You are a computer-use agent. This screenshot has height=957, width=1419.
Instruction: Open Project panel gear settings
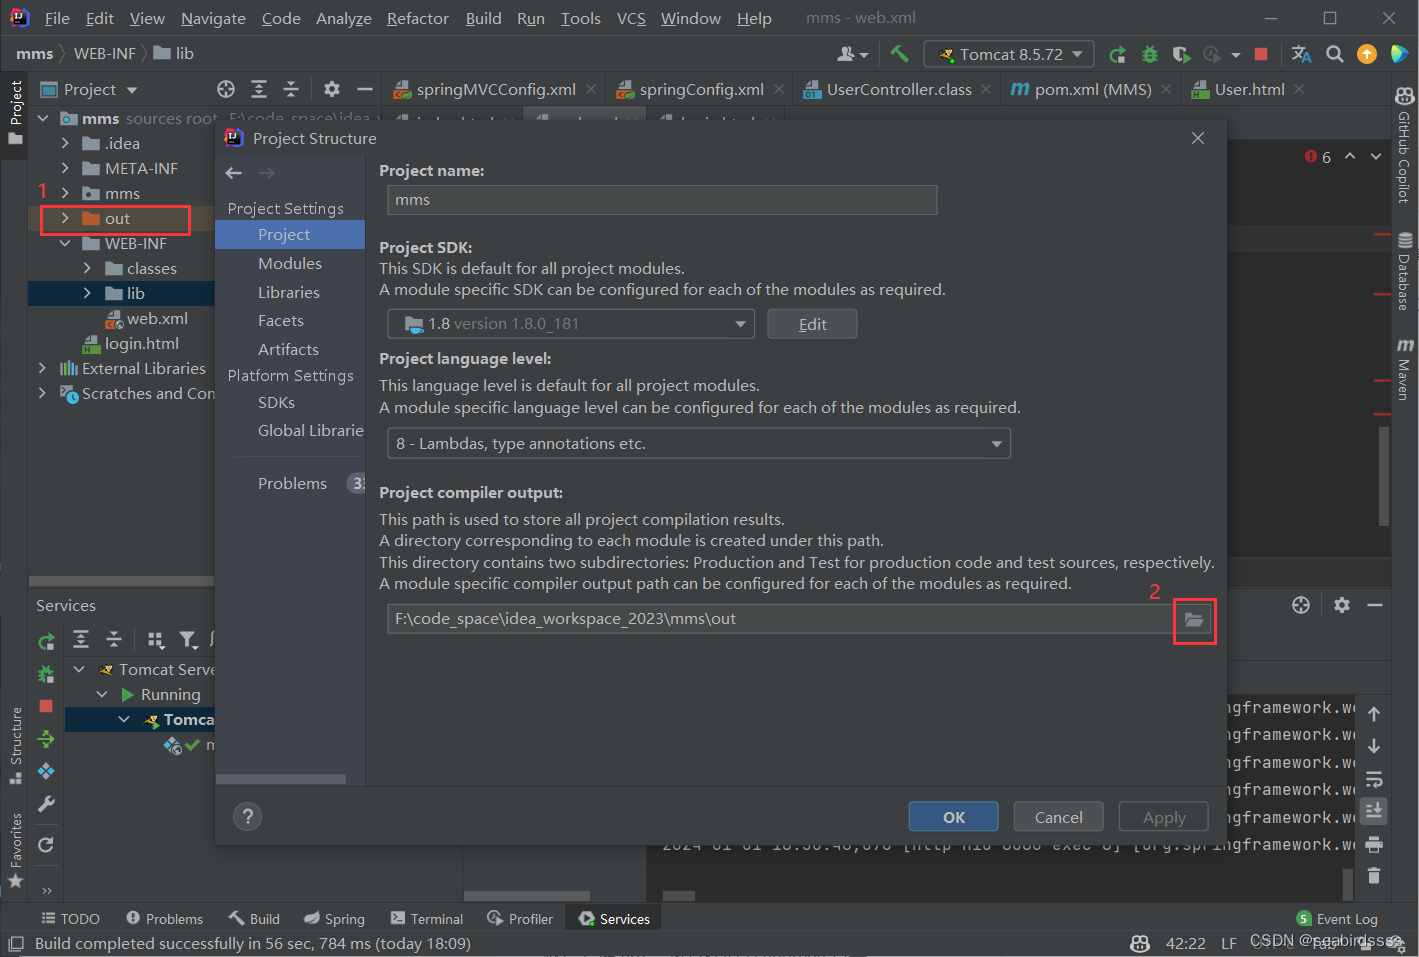coord(332,89)
